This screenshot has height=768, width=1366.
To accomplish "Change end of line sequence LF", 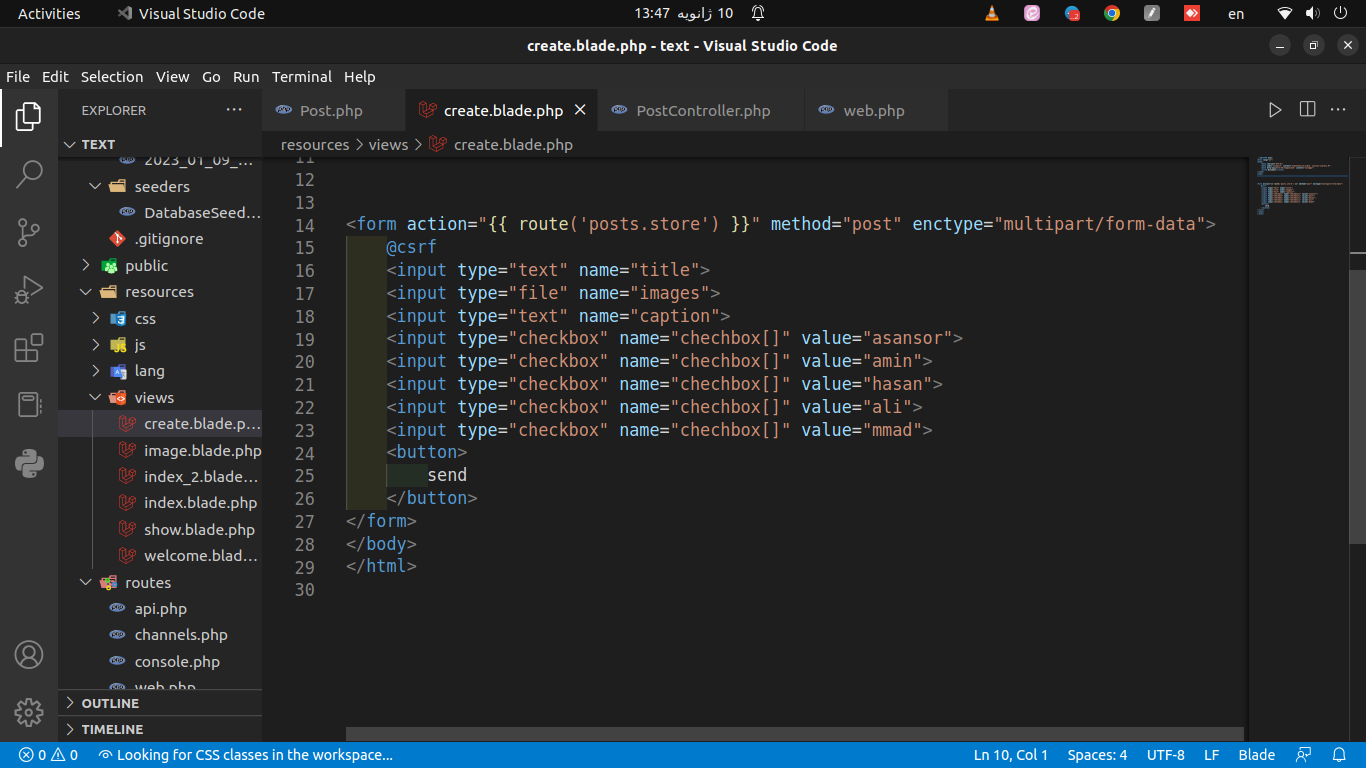I will (1211, 755).
